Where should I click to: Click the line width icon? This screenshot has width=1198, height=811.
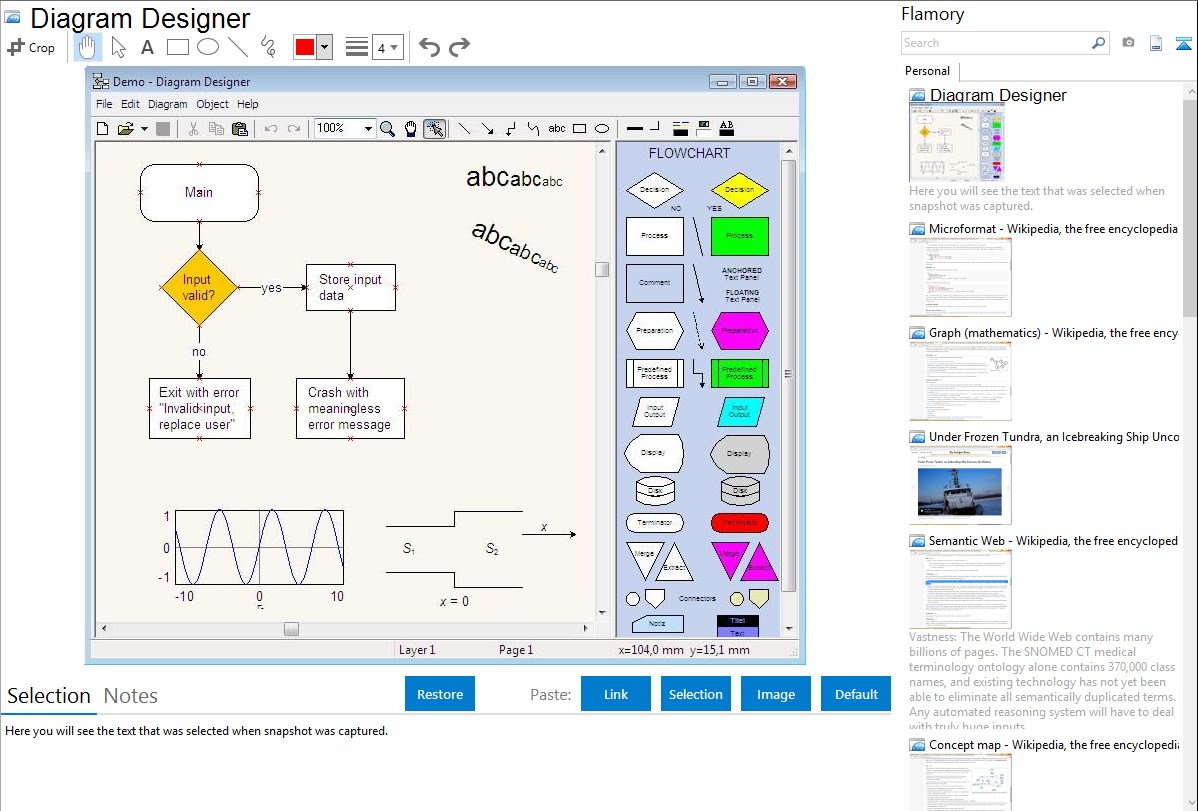[x=635, y=128]
